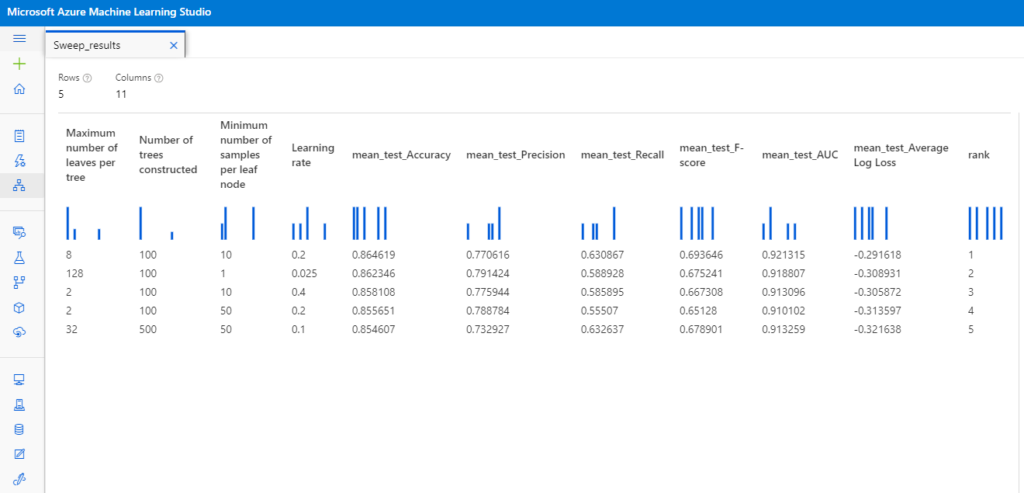Viewport: 1024px width, 493px height.
Task: Click the Number of trees histogram
Action: click(x=157, y=223)
